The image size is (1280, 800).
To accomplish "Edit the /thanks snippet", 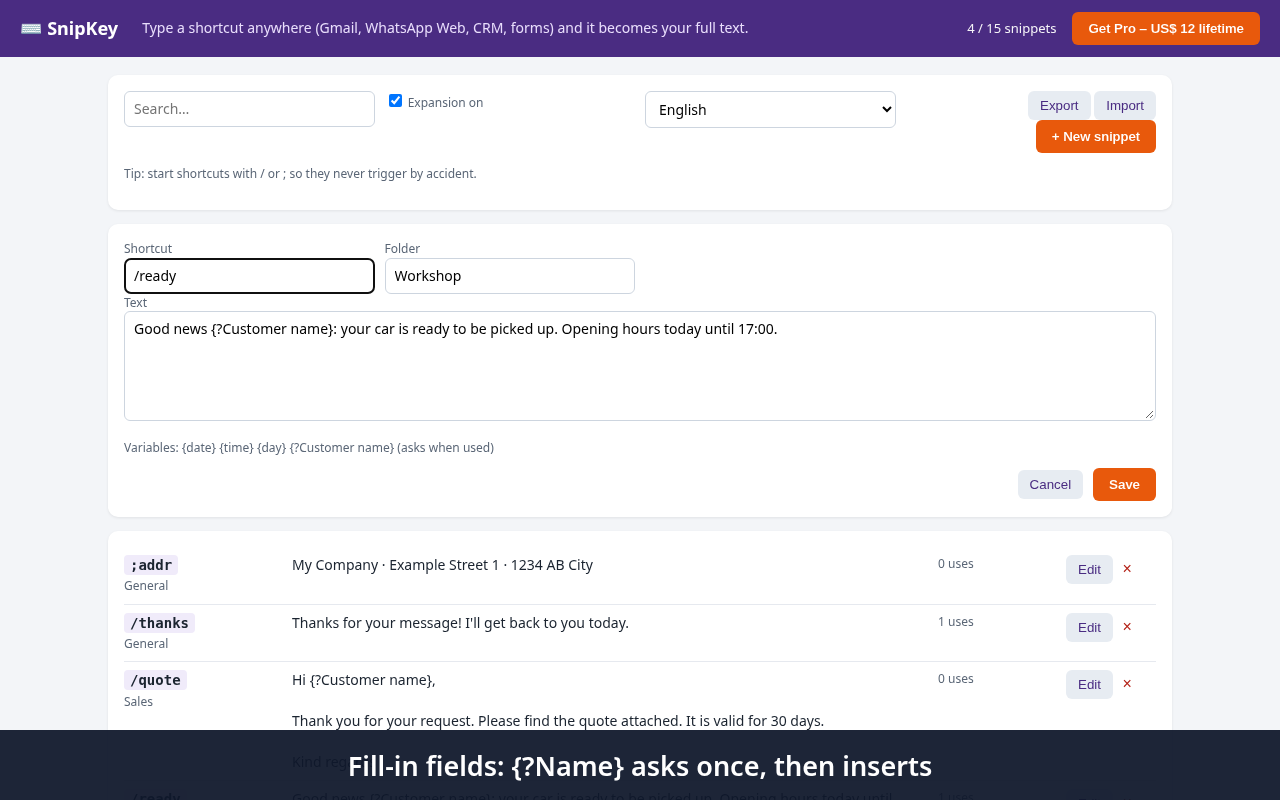I will [1089, 627].
